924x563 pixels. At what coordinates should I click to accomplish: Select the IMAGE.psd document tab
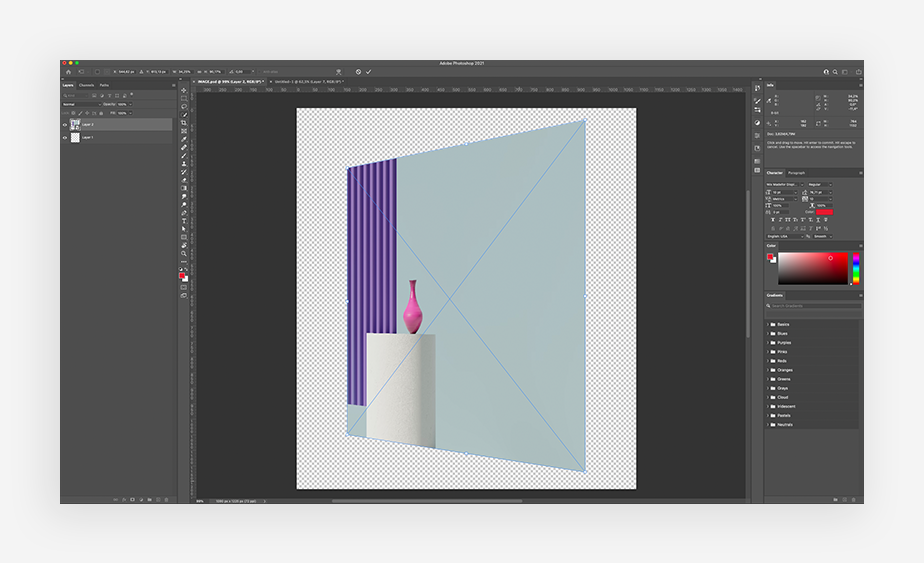(230, 82)
